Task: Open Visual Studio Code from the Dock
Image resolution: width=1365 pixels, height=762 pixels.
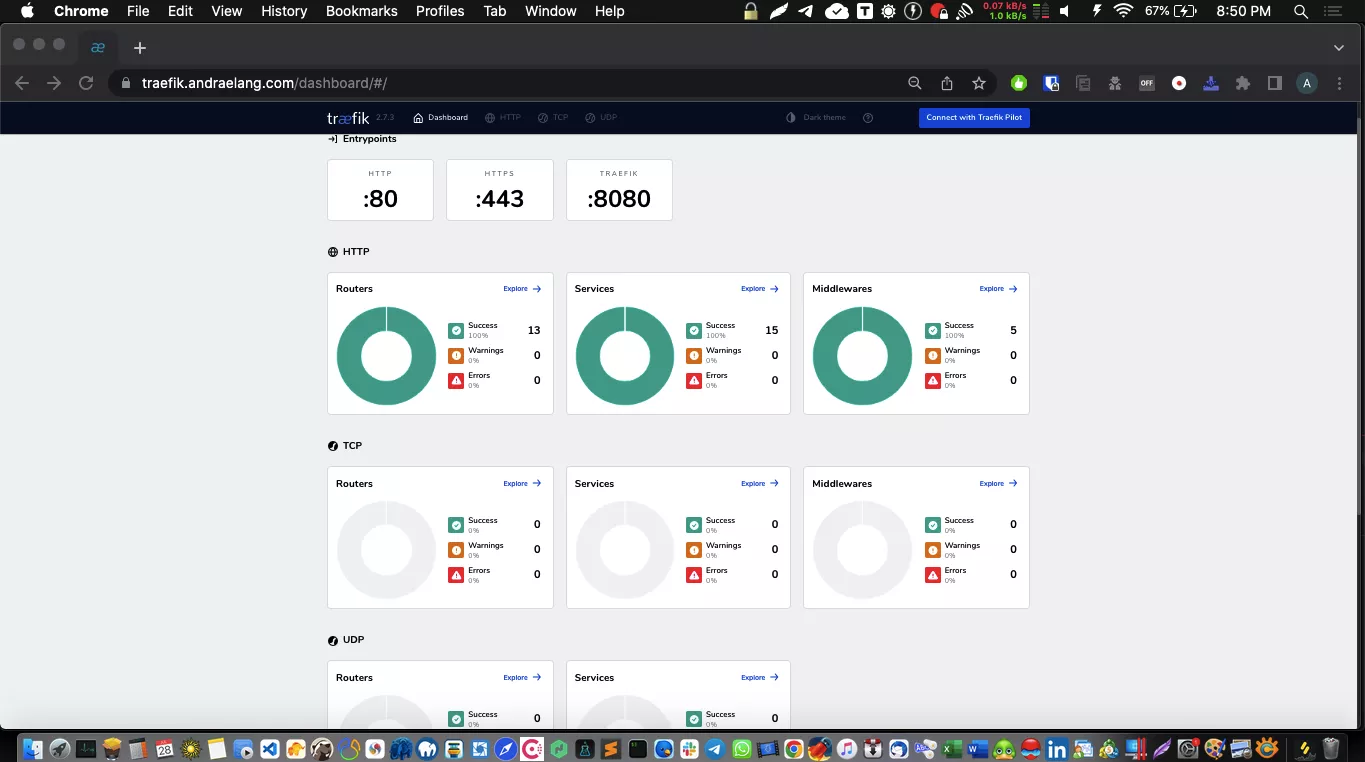Action: click(x=270, y=748)
